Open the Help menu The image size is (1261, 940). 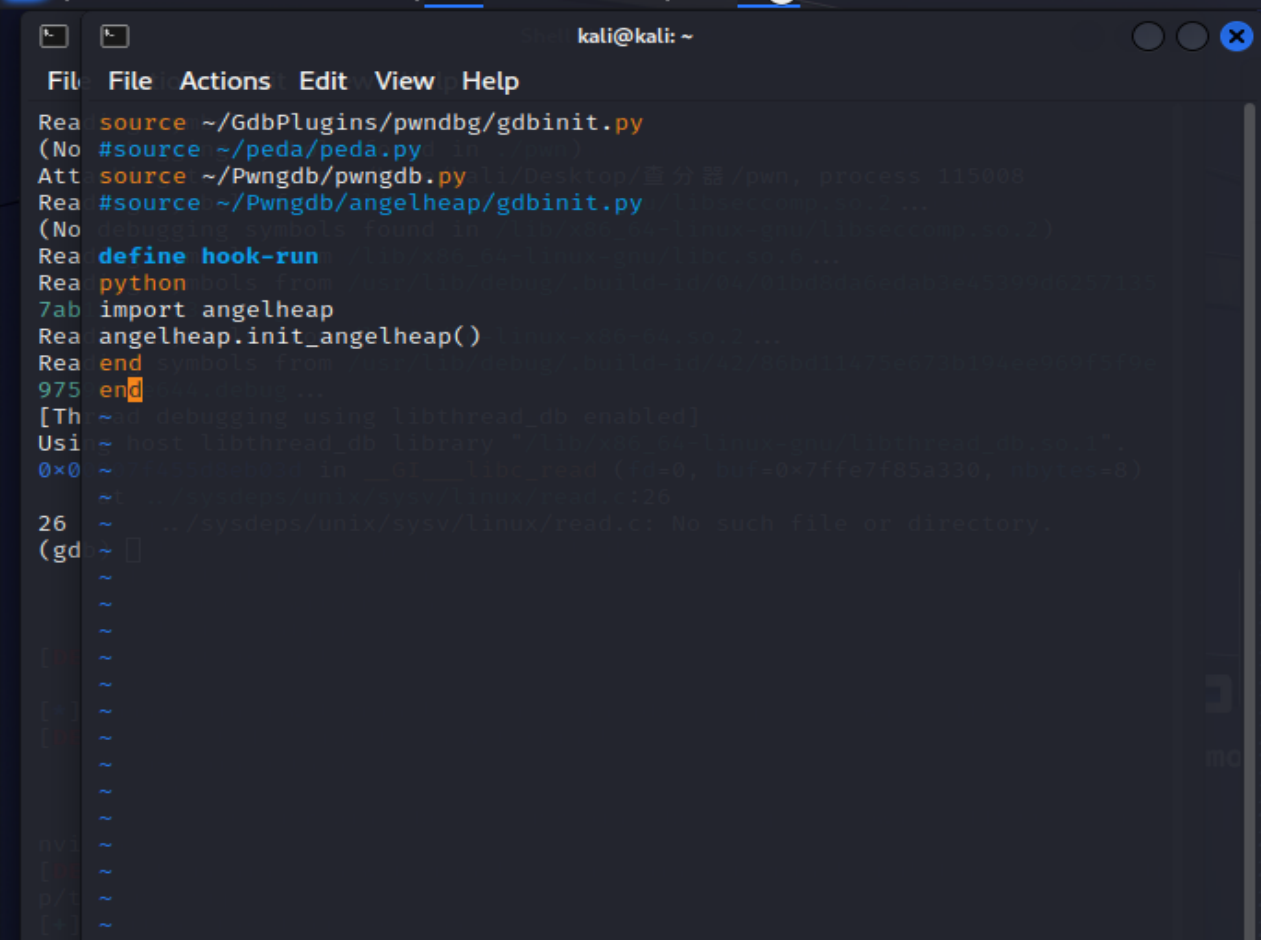point(490,81)
